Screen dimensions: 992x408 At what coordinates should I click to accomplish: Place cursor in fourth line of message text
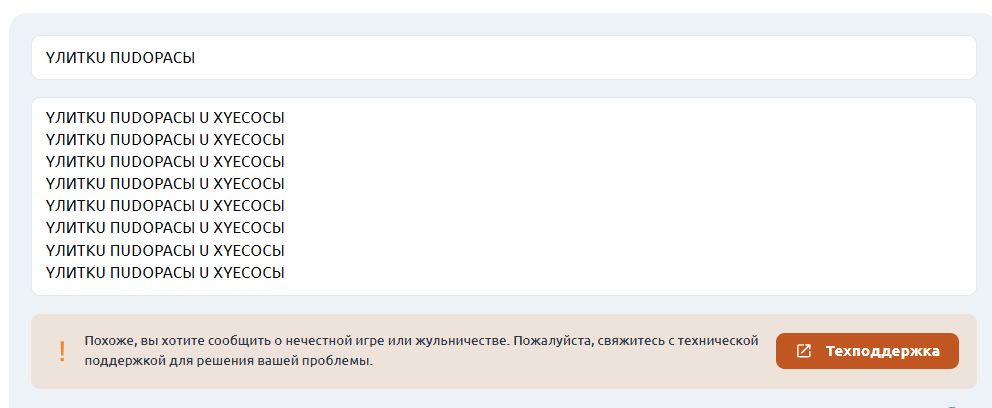coord(164,184)
